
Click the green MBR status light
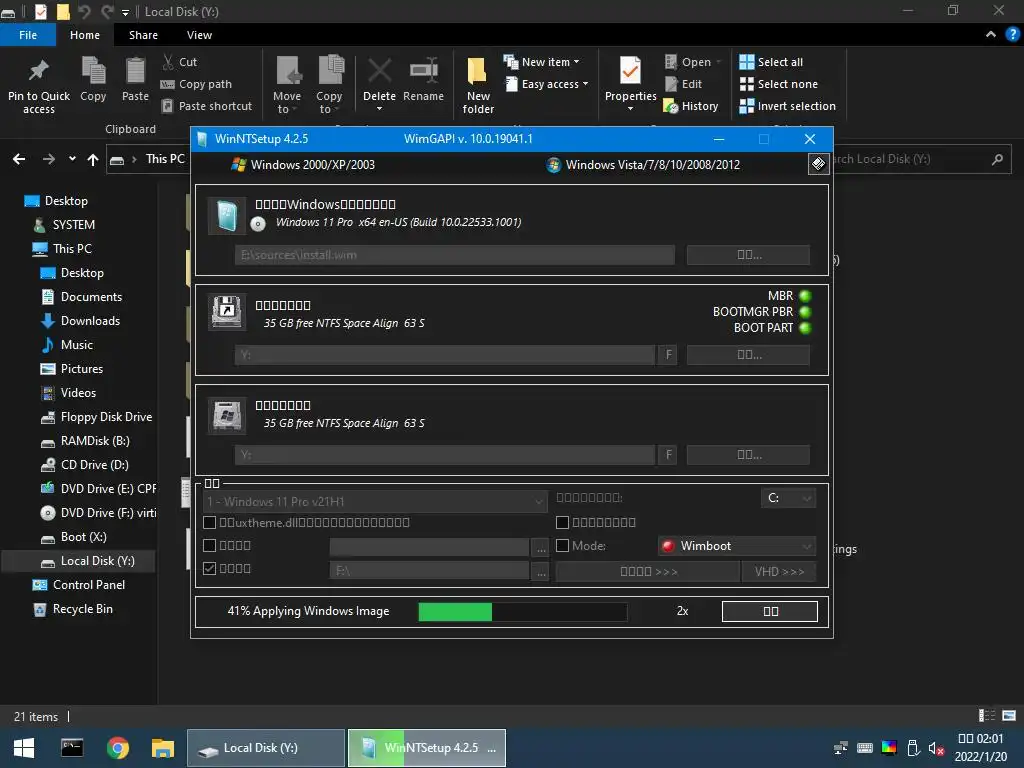(x=805, y=296)
